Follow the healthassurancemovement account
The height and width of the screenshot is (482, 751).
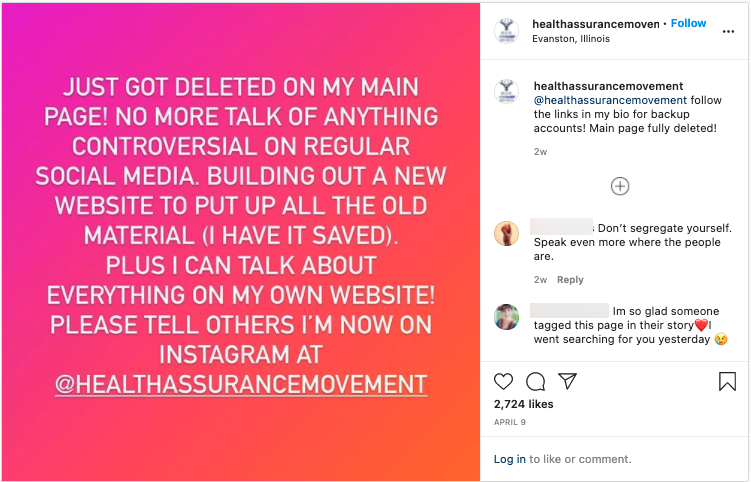click(x=688, y=23)
